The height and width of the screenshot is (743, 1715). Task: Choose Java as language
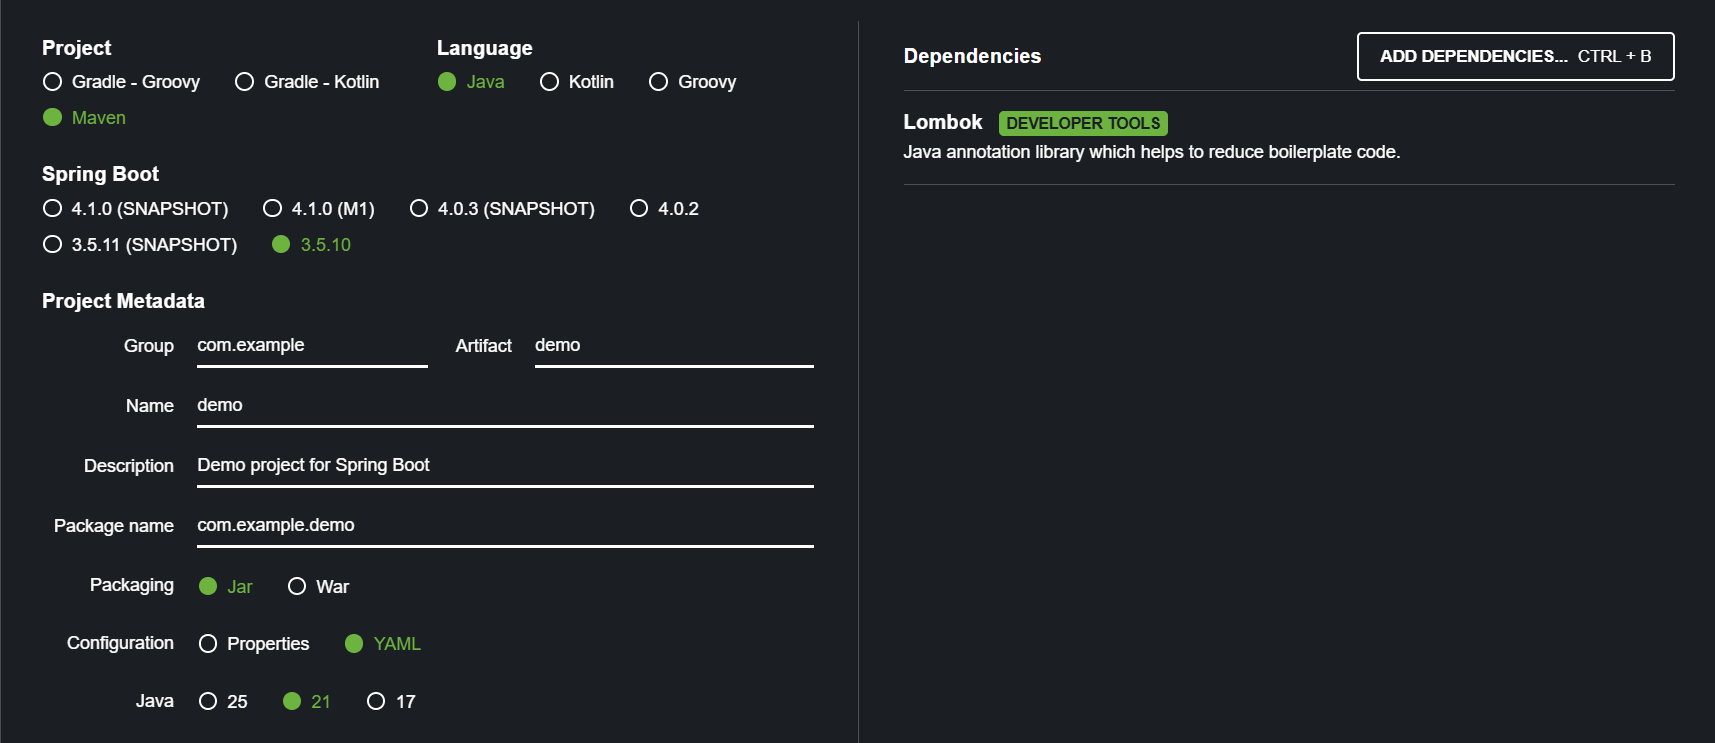coord(471,82)
